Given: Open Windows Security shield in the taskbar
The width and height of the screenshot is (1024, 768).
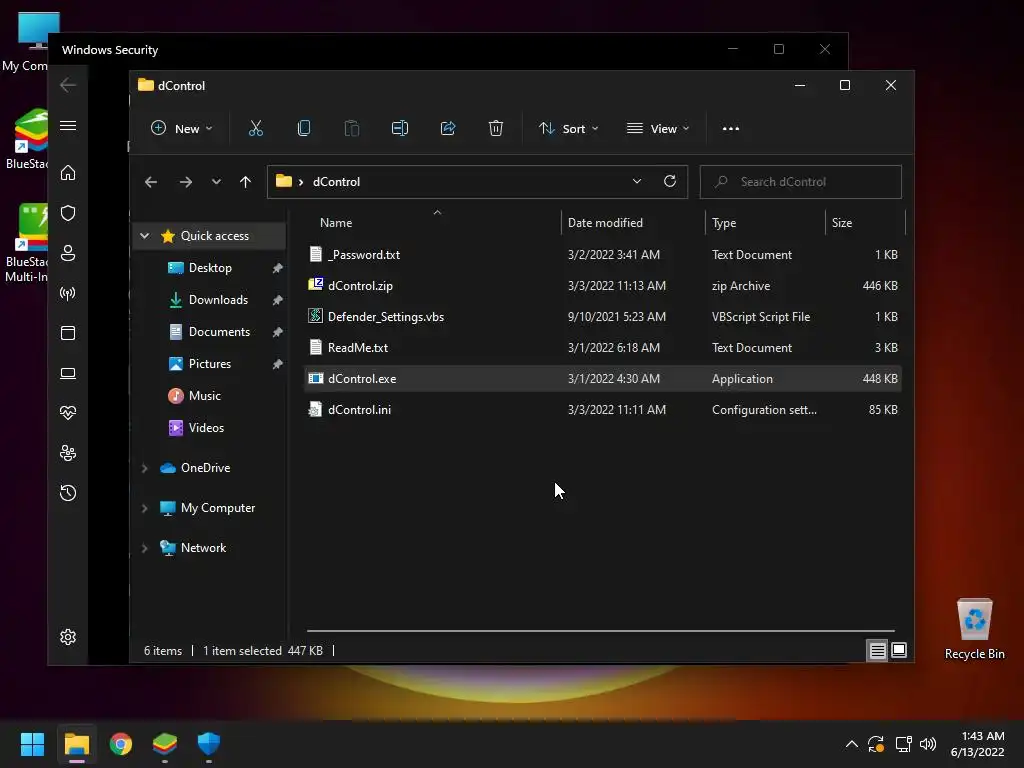Looking at the screenshot, I should [209, 744].
